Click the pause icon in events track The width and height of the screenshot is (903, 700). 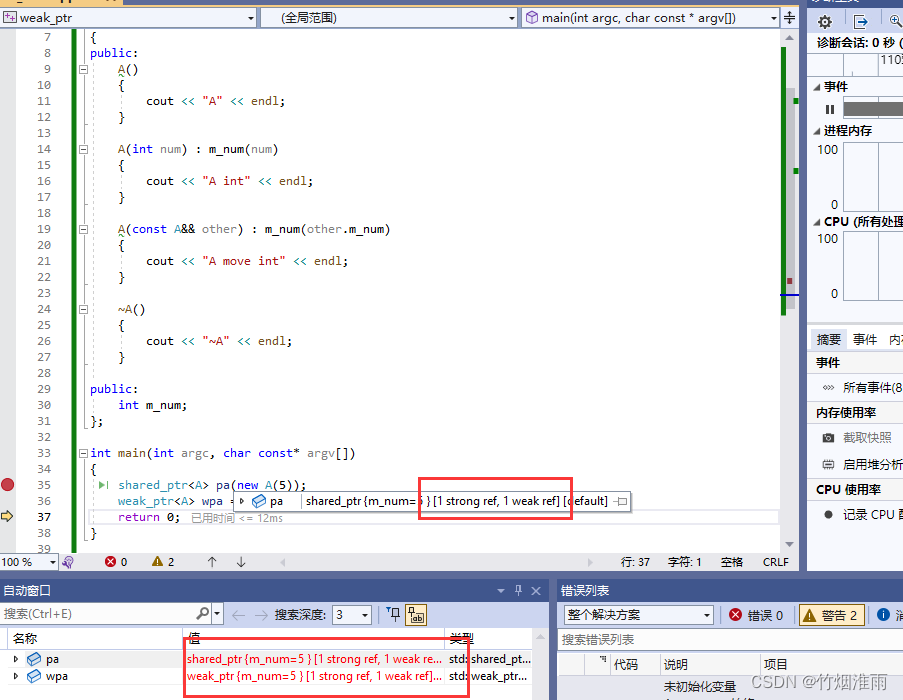(x=829, y=109)
